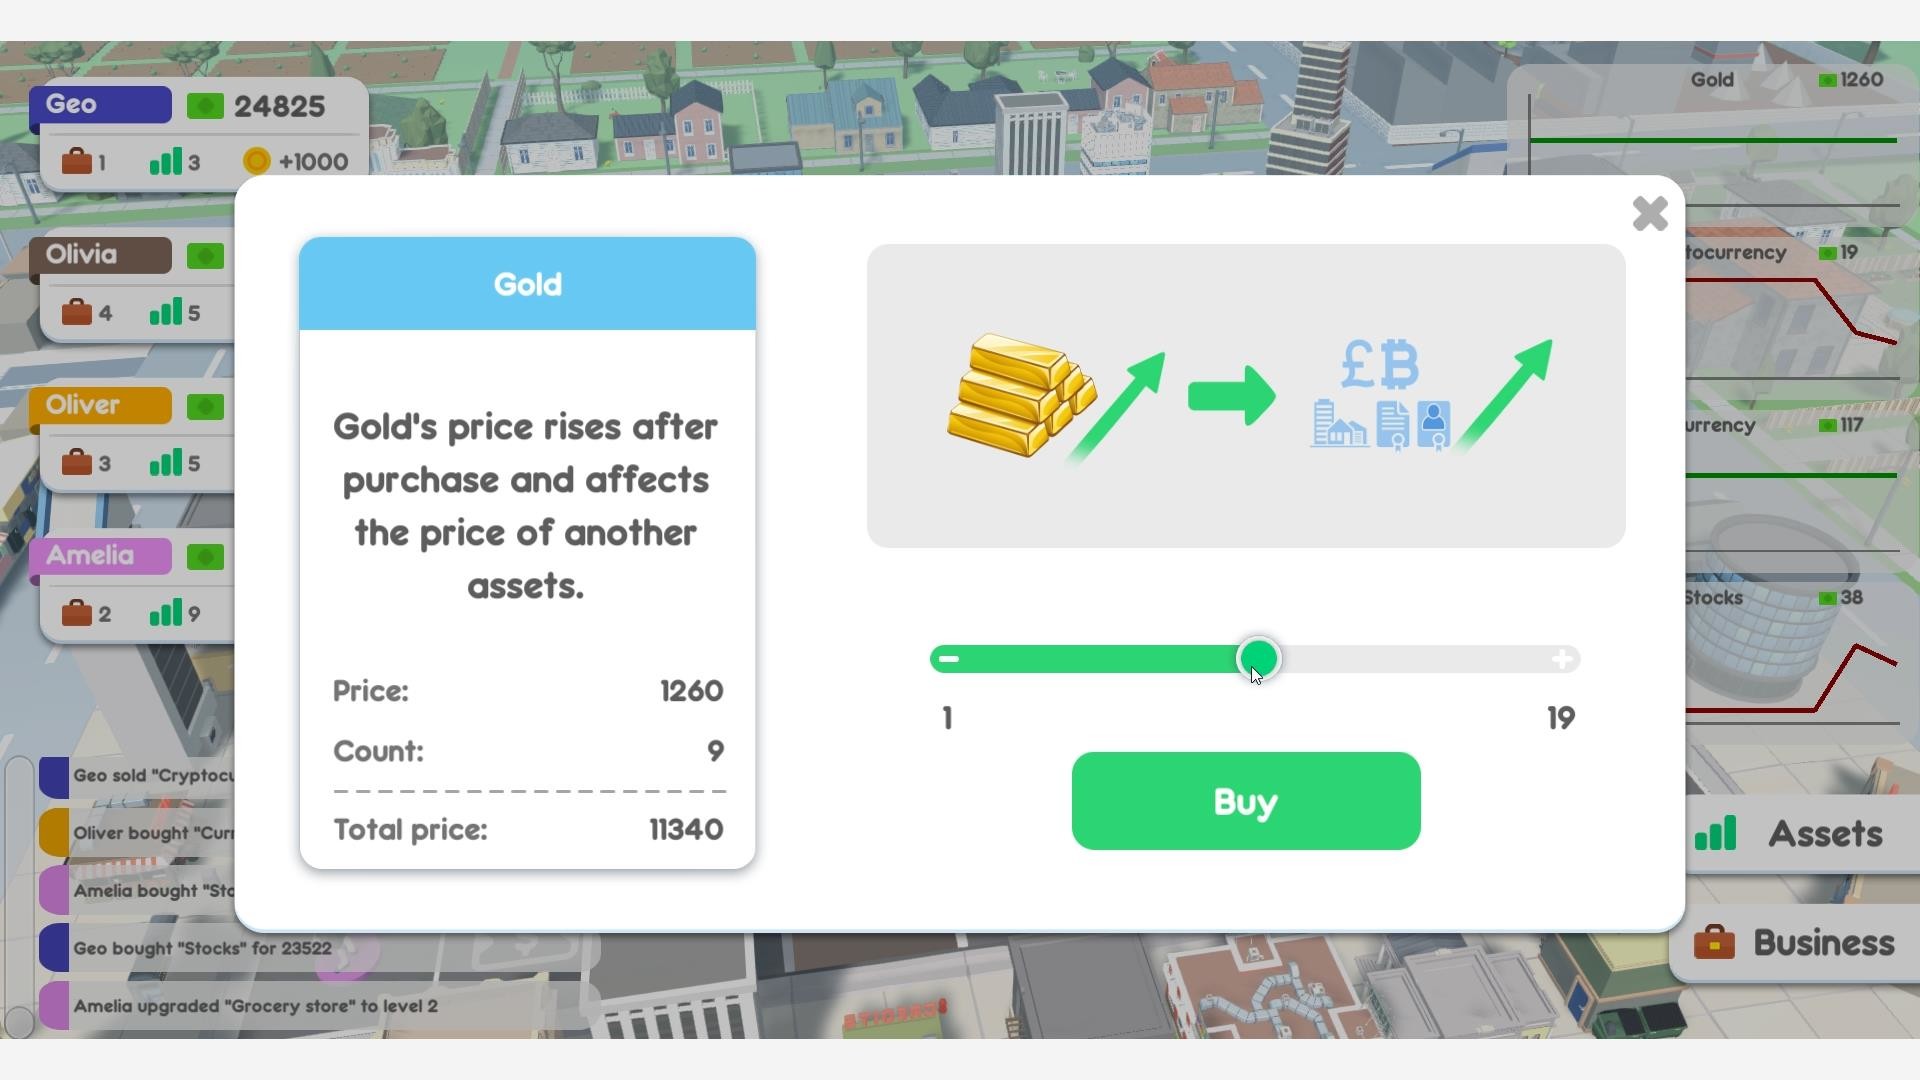Click the green price tag icon next to Gold 1260
This screenshot has width=1920, height=1080.
[x=1827, y=80]
